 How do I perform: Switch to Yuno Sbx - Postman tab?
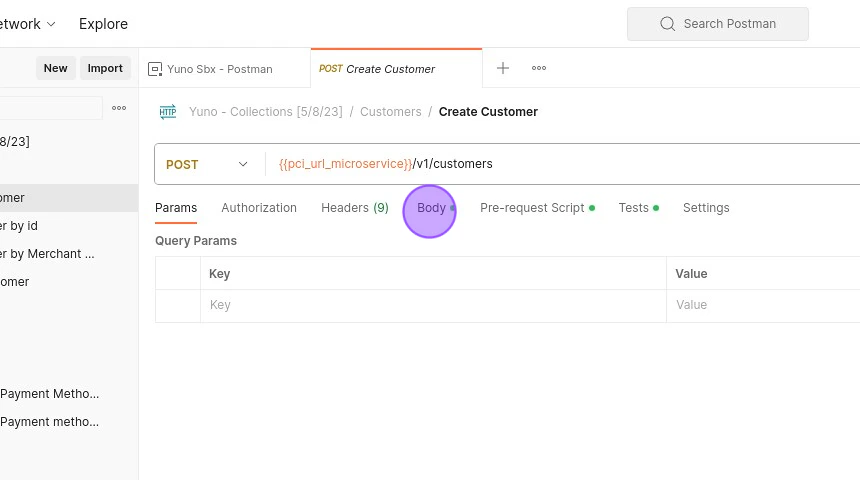tap(224, 69)
